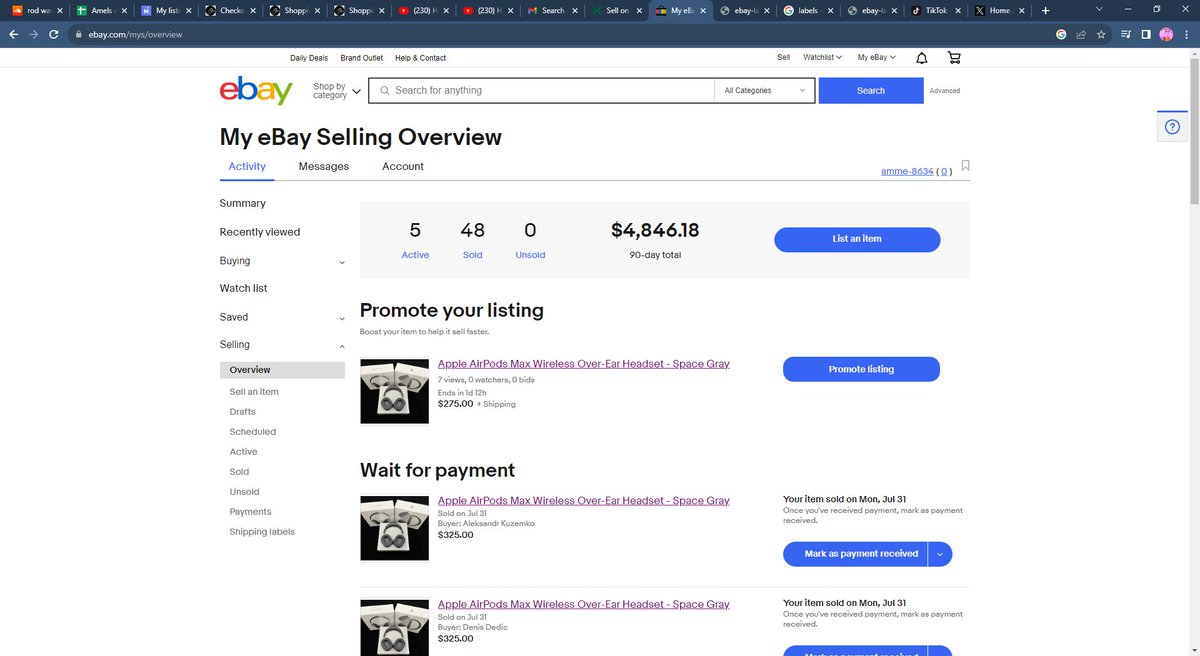View site information lock icon
The width and height of the screenshot is (1200, 656).
pos(80,34)
